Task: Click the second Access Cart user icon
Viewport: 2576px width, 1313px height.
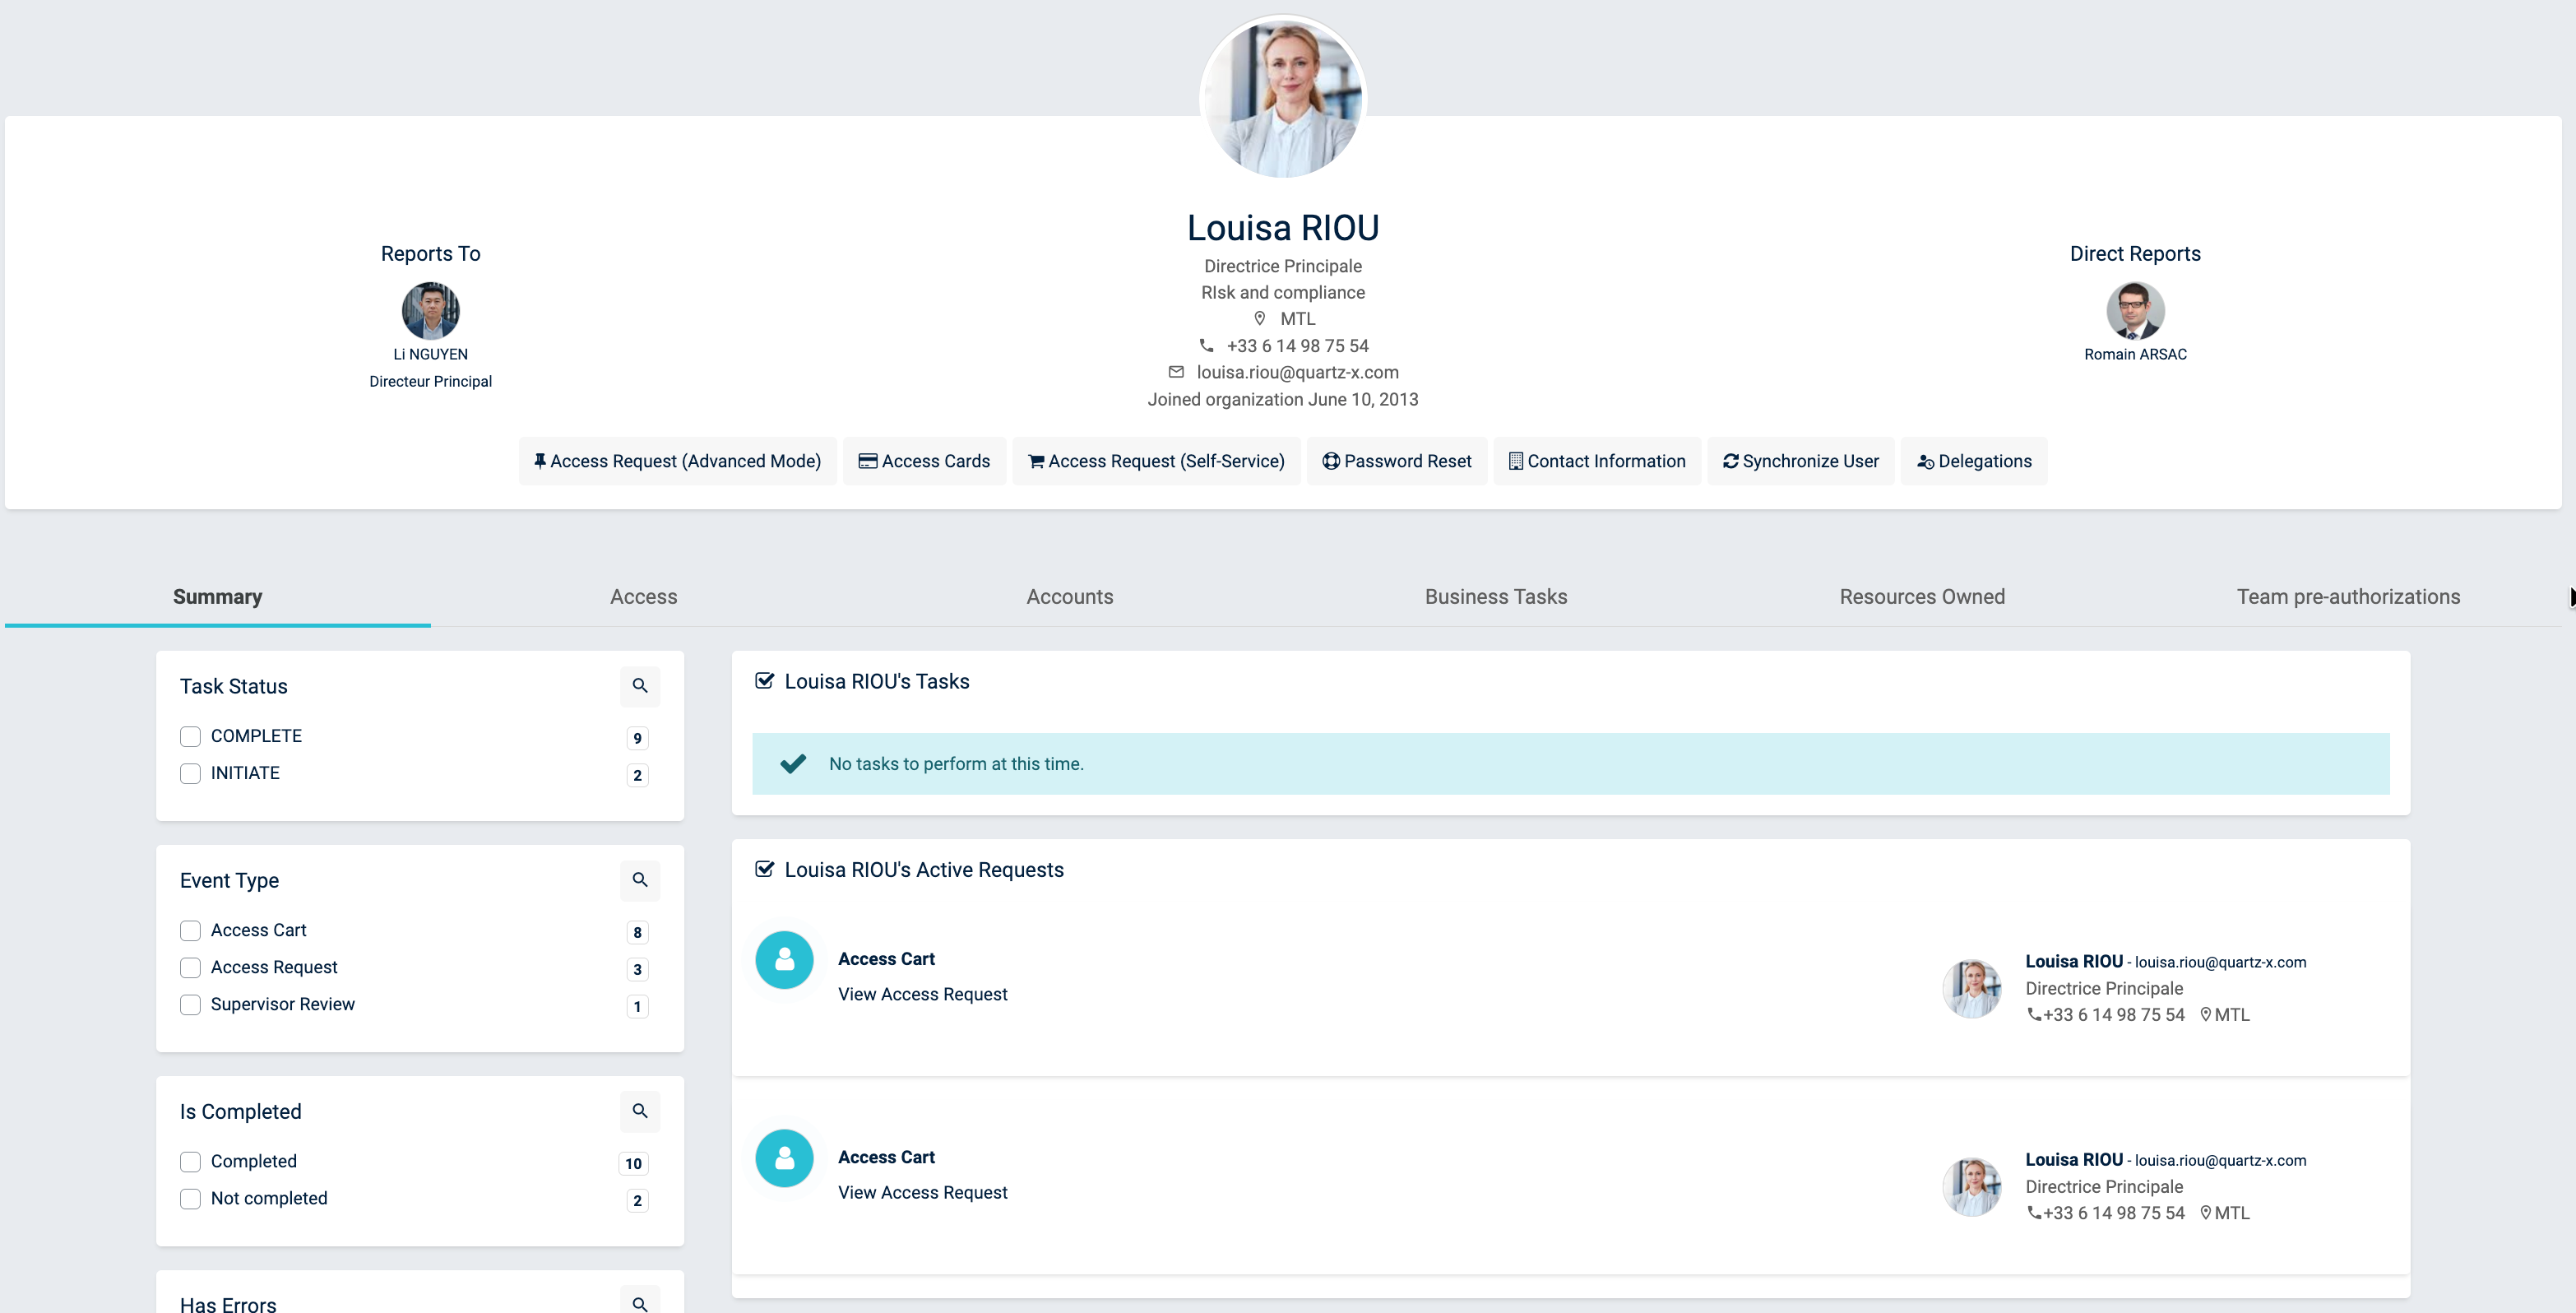Action: (784, 1158)
